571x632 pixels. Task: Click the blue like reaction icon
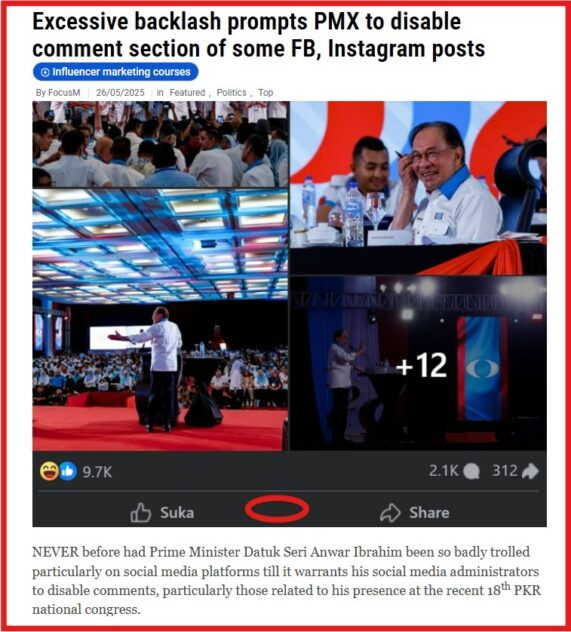tap(68, 471)
